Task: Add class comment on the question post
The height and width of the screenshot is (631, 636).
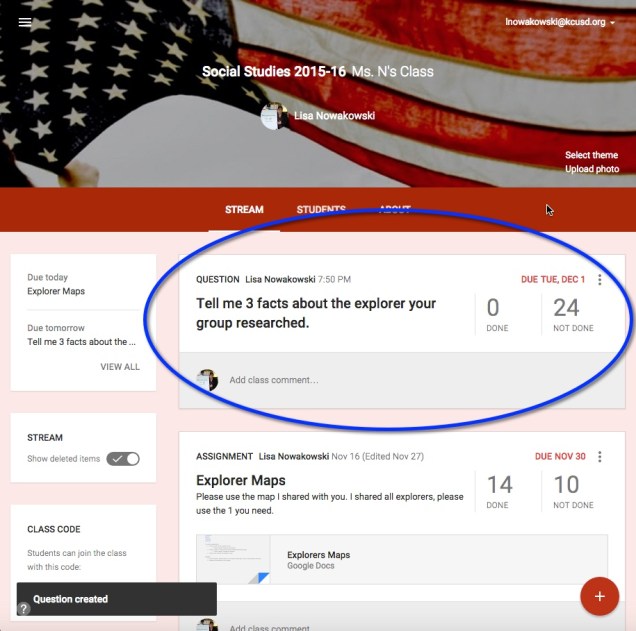Action: point(274,380)
